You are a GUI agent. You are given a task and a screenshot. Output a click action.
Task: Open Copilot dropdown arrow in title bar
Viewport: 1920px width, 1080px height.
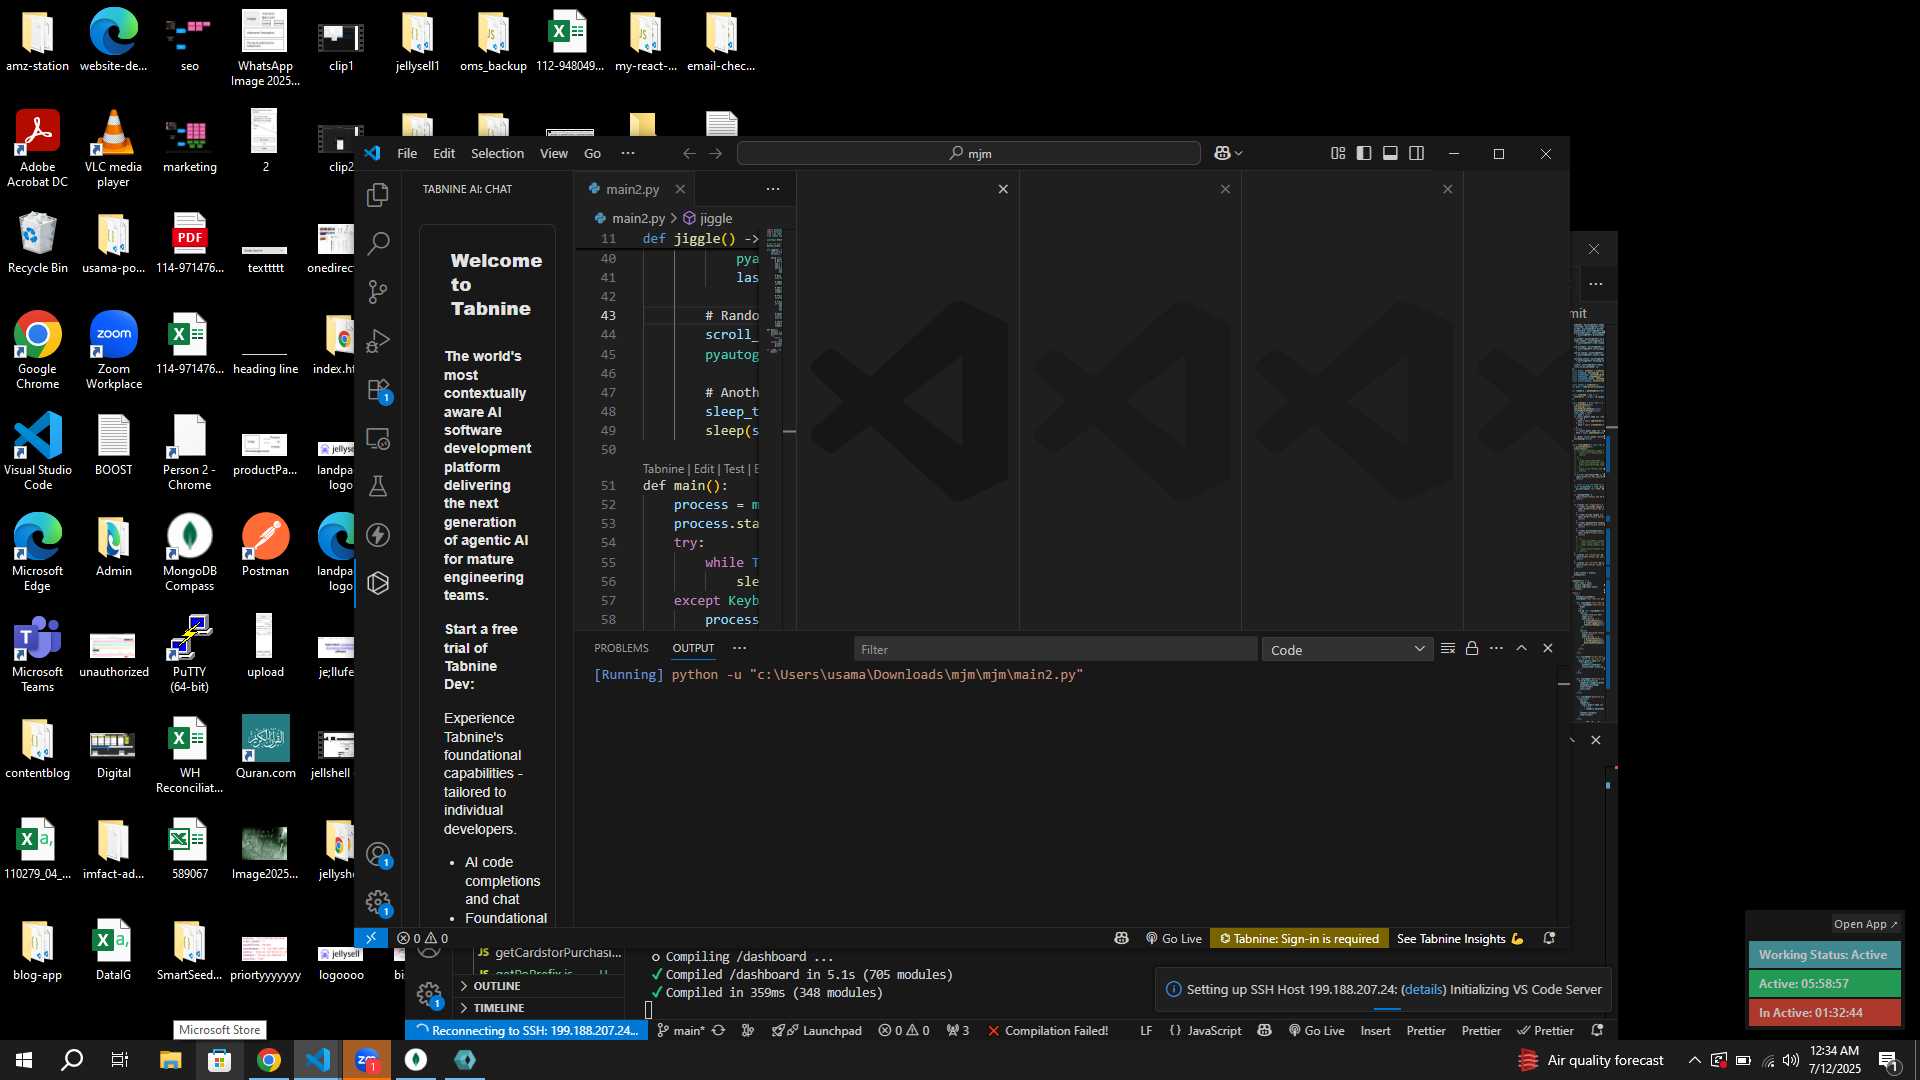point(1239,153)
